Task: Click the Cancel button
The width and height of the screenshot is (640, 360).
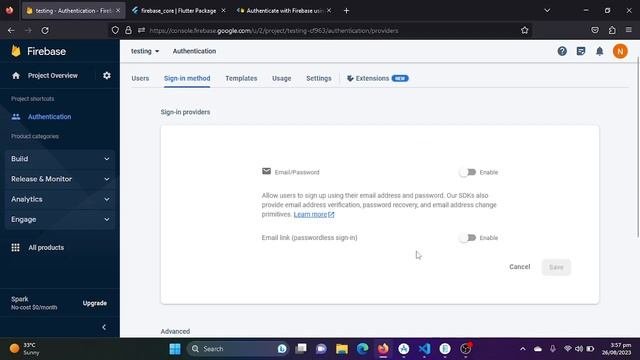Action: tap(520, 267)
